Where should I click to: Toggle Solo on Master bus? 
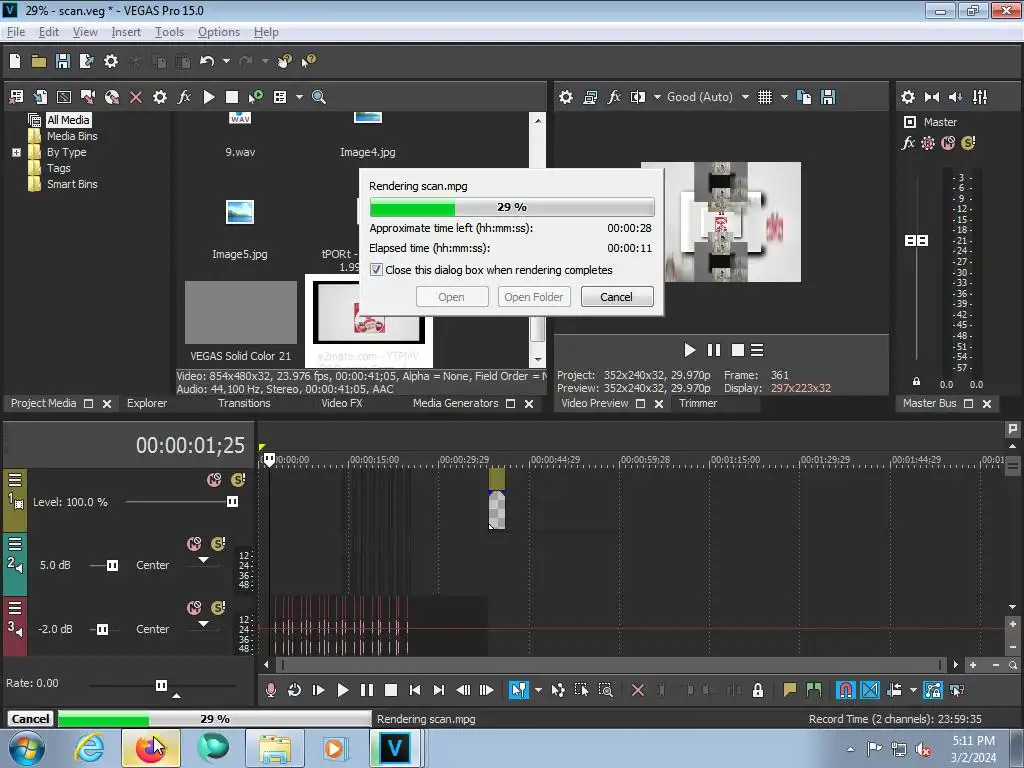[x=968, y=143]
